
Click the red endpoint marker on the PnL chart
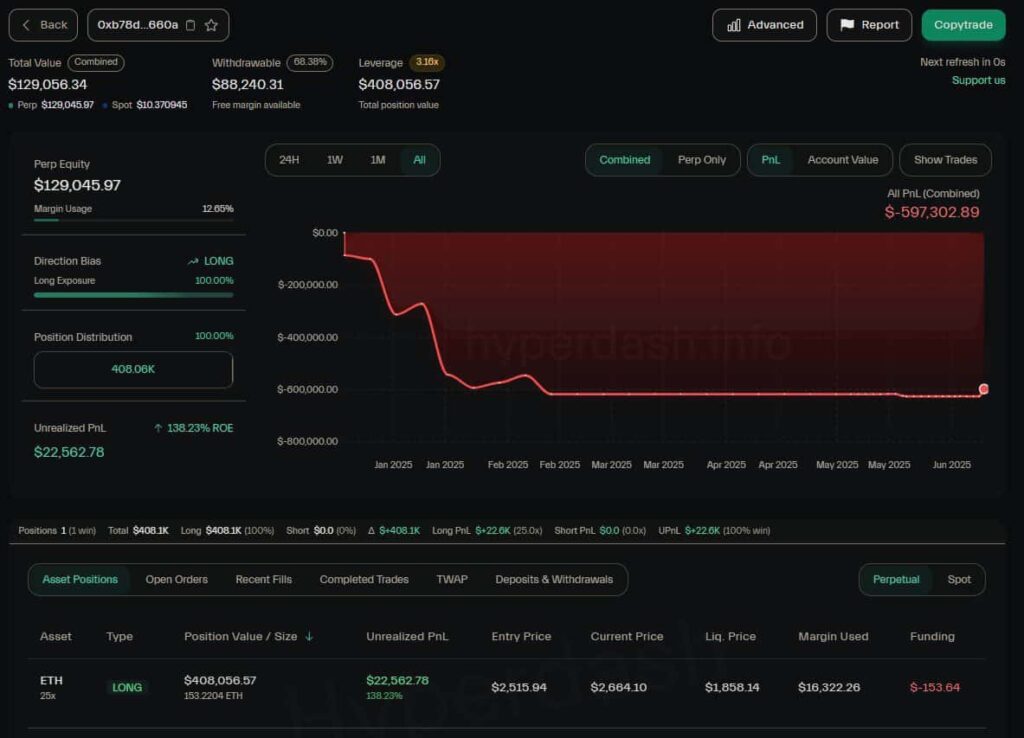[983, 388]
